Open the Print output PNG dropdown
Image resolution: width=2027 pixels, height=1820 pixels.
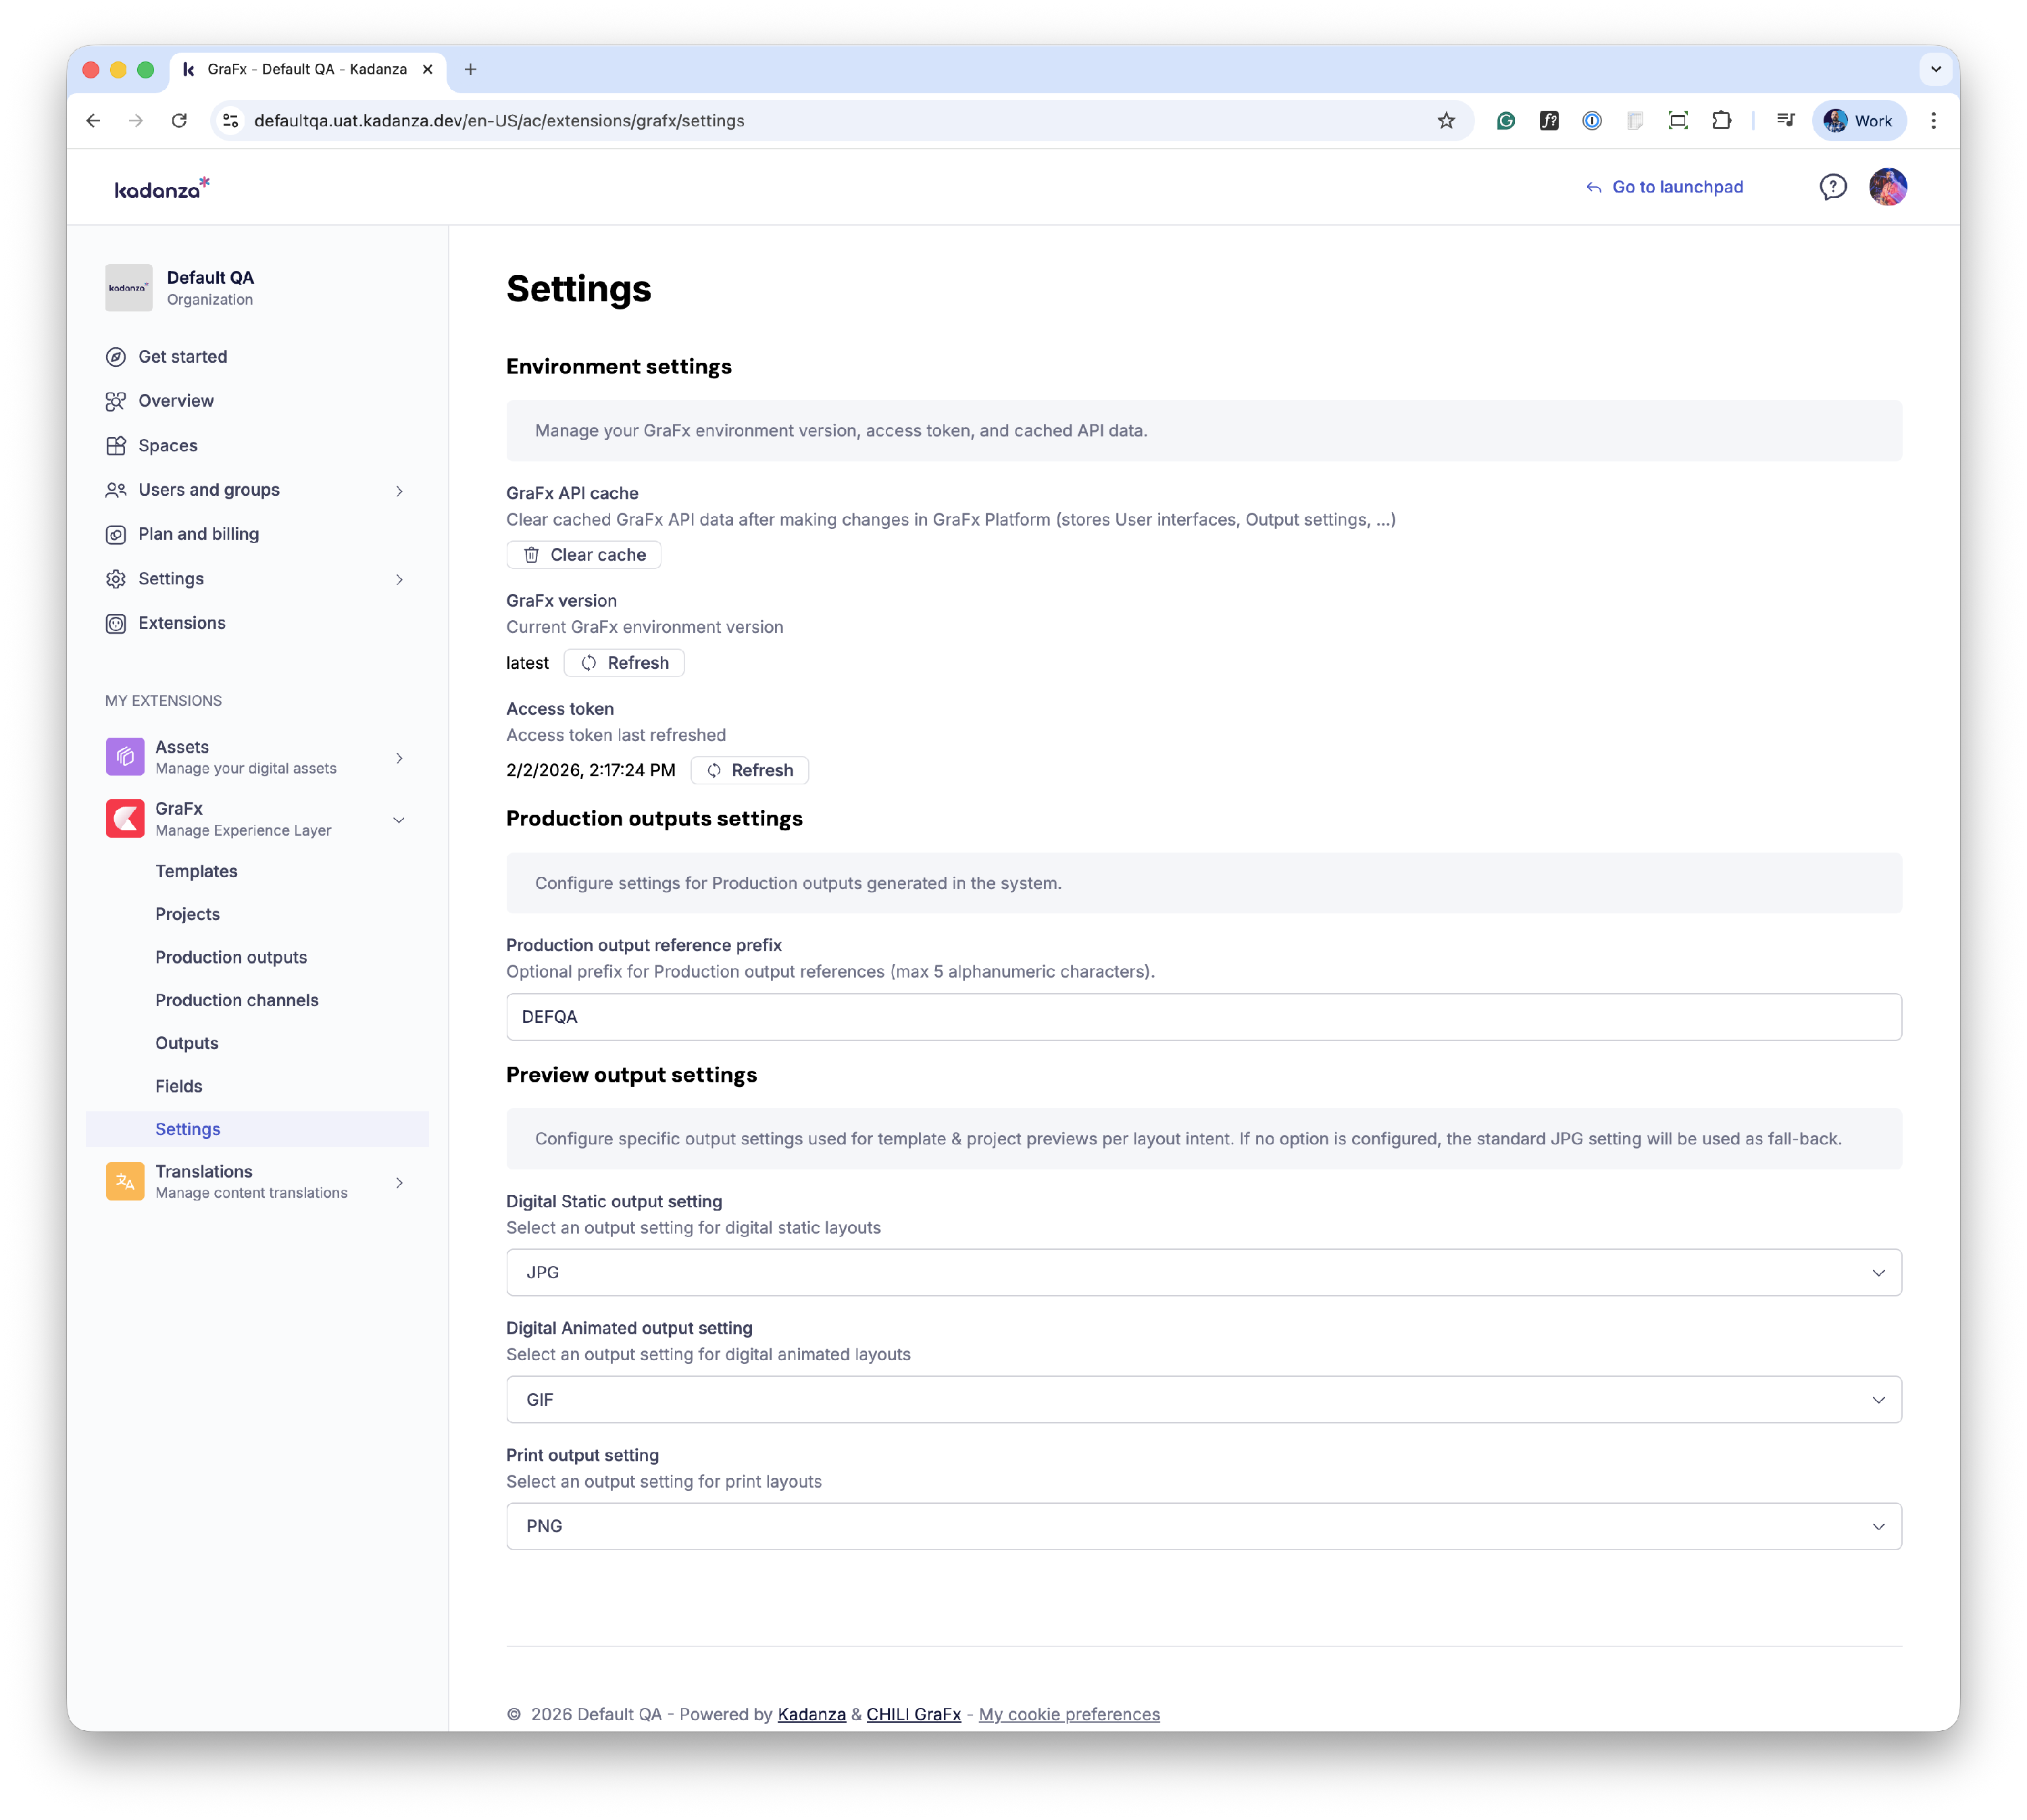coord(1203,1526)
